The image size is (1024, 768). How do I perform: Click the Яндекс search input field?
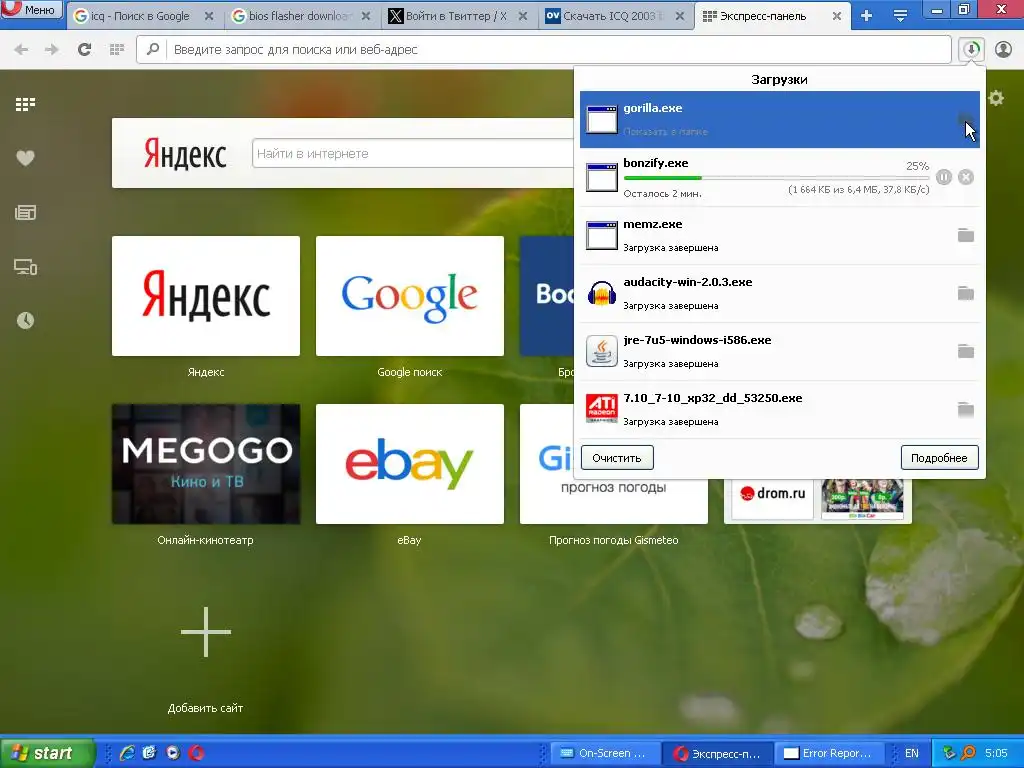click(x=413, y=153)
